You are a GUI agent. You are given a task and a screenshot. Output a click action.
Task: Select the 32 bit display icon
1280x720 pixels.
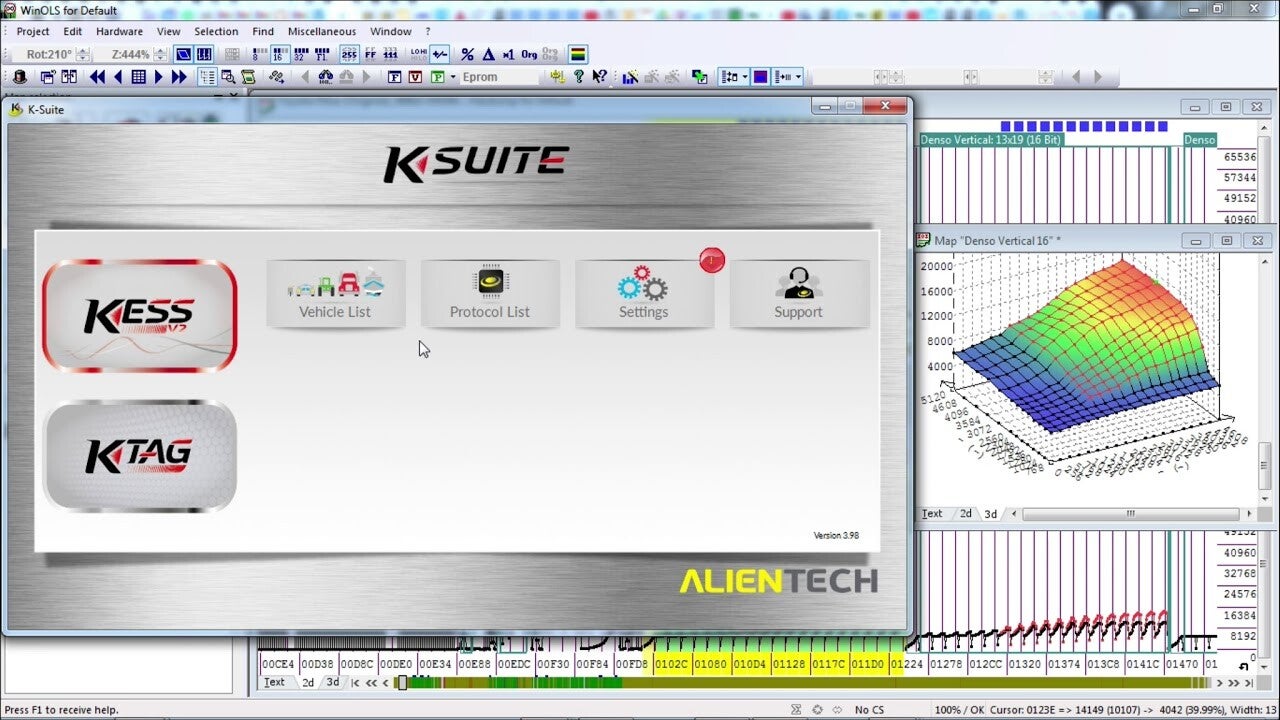301,54
